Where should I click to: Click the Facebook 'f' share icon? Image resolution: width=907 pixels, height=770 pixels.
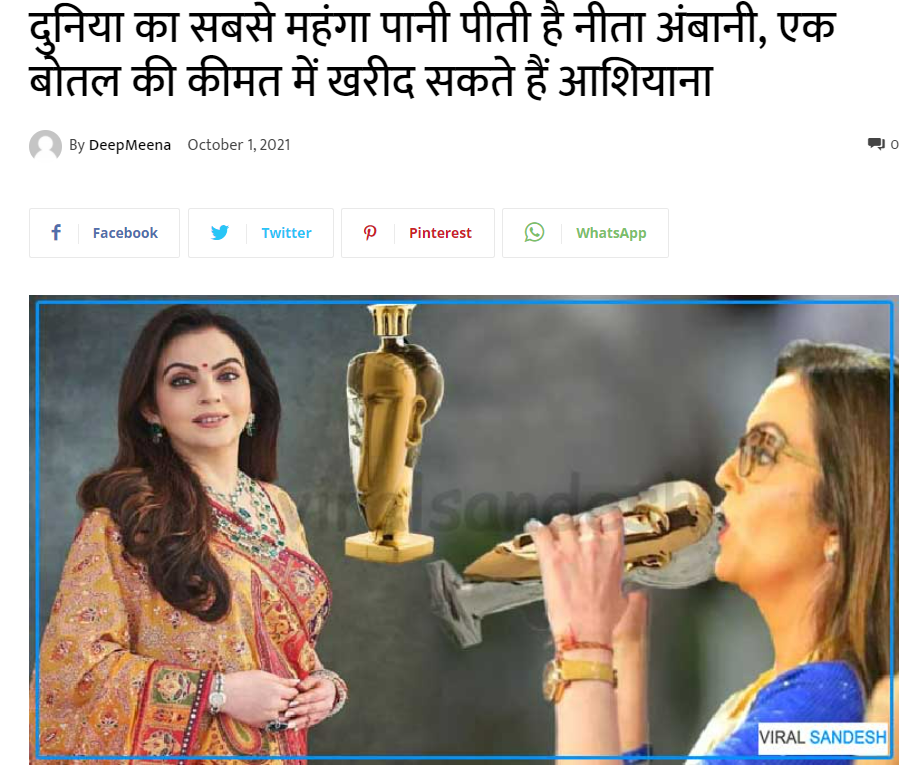click(56, 233)
